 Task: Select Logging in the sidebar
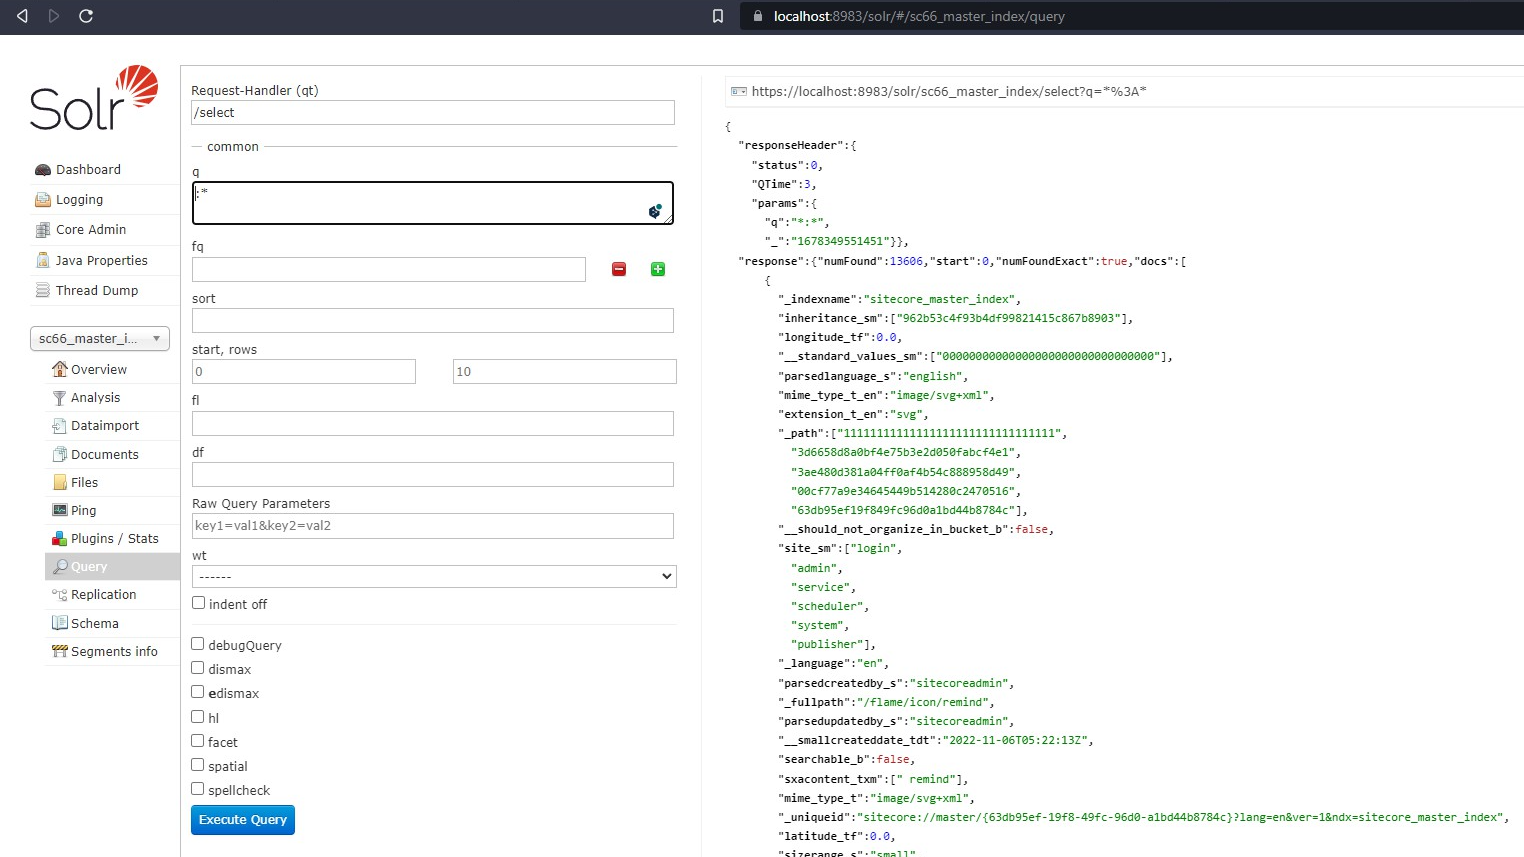(x=81, y=199)
